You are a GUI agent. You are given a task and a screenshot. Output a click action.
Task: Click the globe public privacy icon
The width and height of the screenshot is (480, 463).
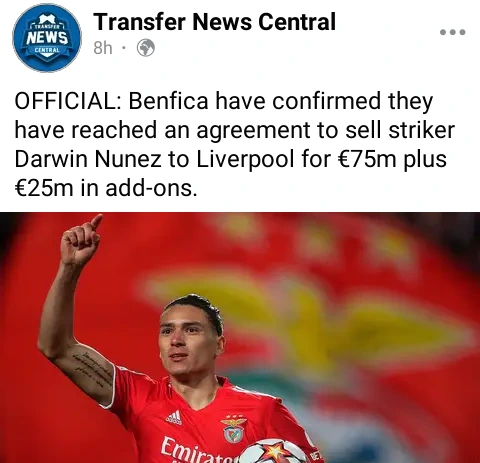click(146, 48)
